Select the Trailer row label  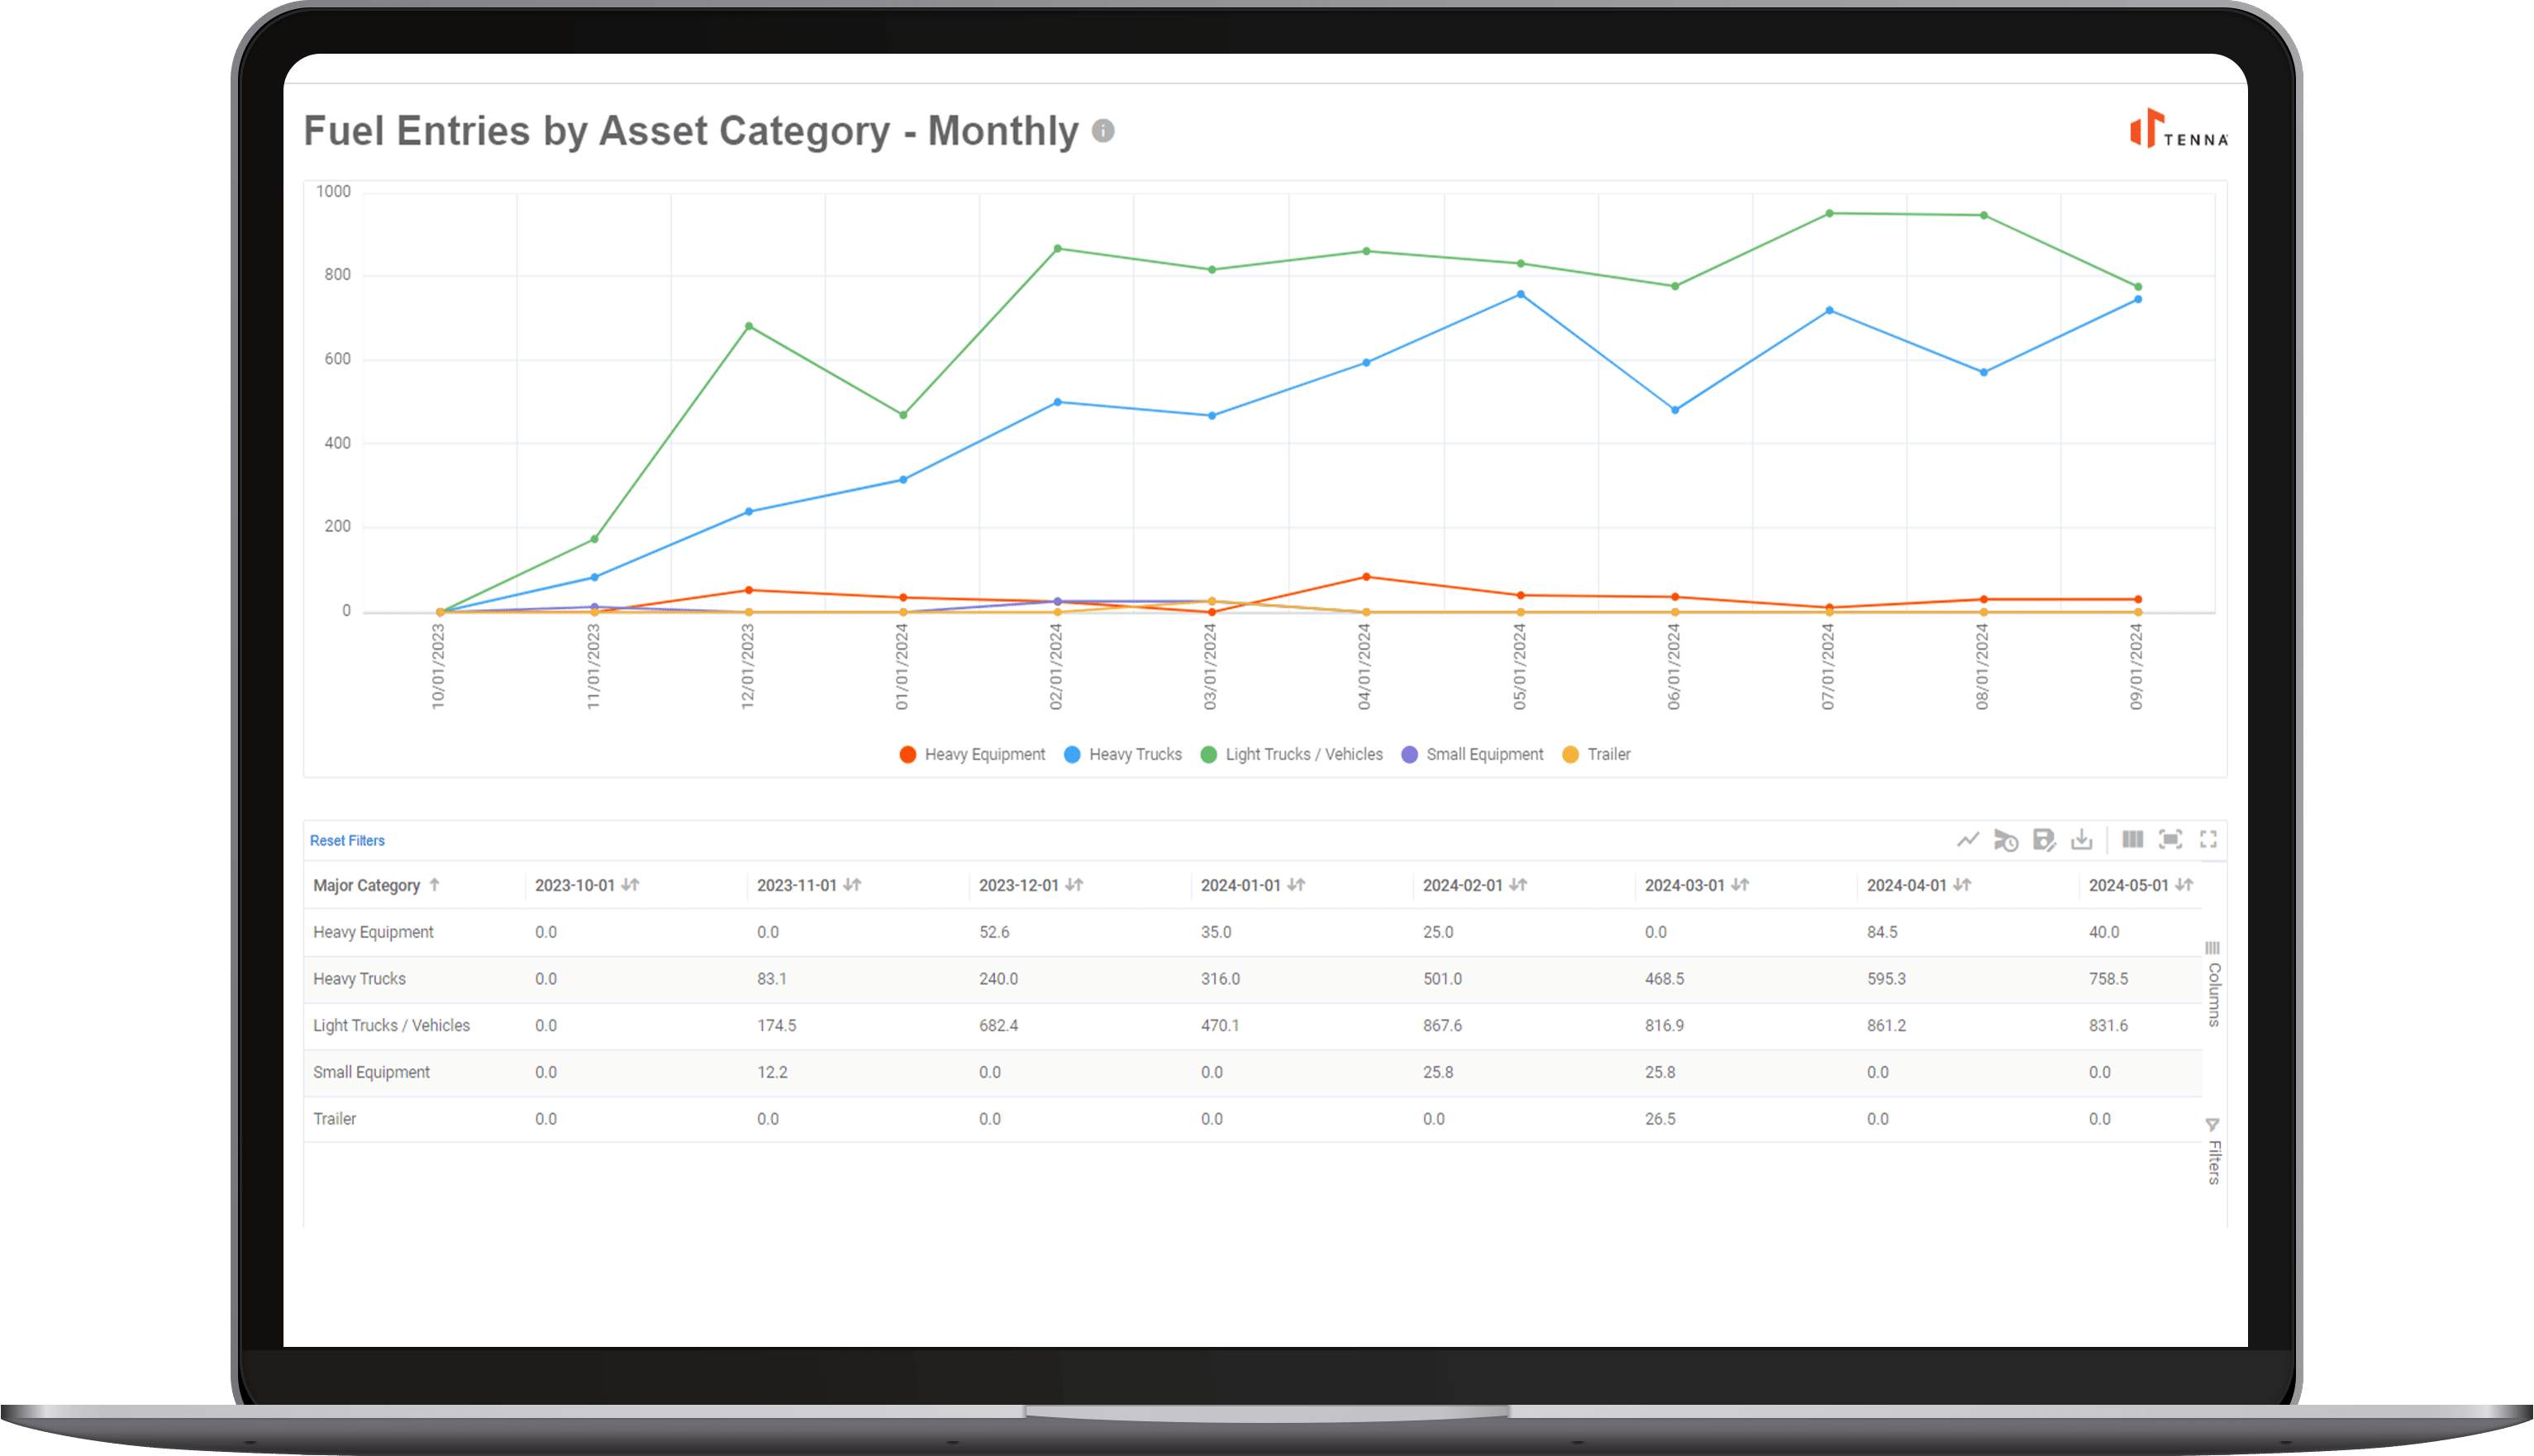334,1119
